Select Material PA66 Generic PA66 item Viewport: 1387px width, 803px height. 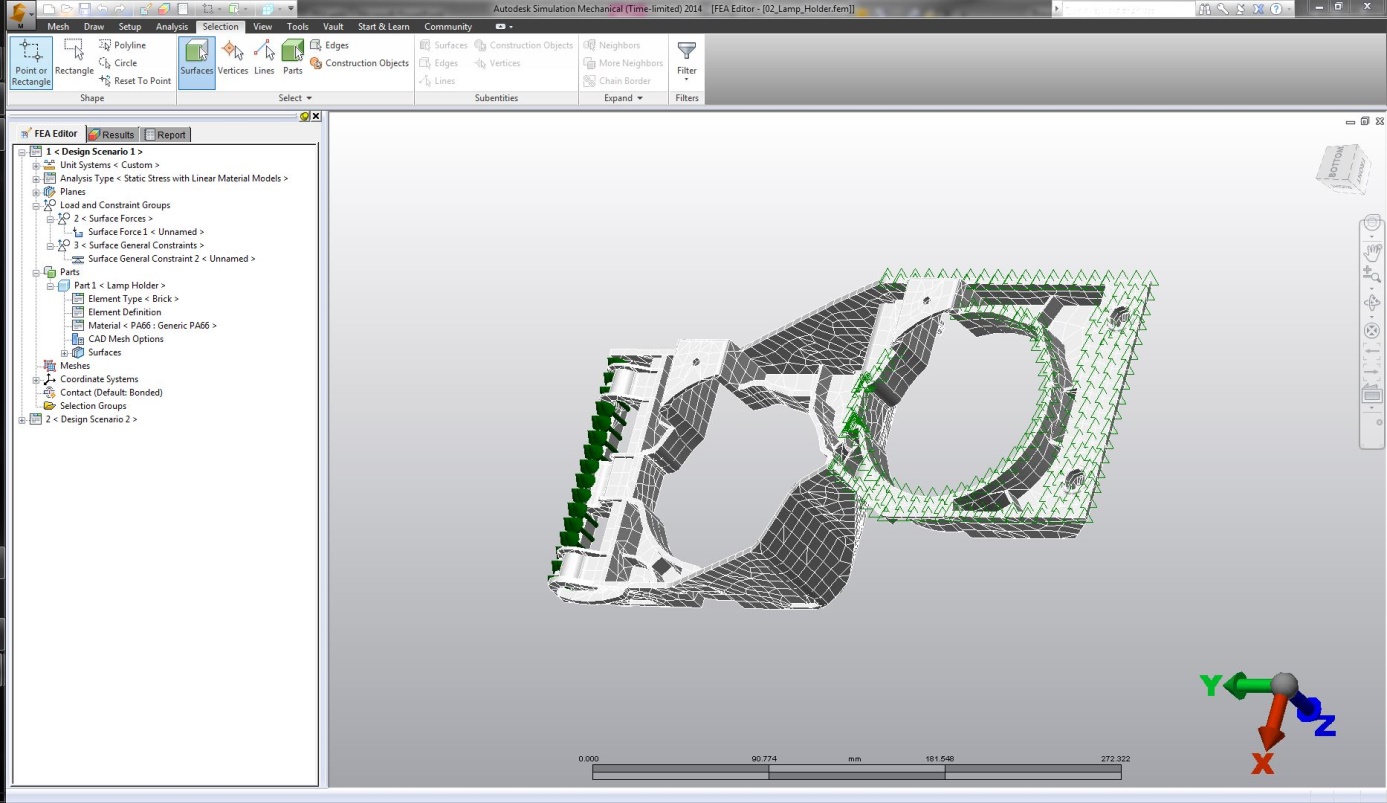coord(152,325)
